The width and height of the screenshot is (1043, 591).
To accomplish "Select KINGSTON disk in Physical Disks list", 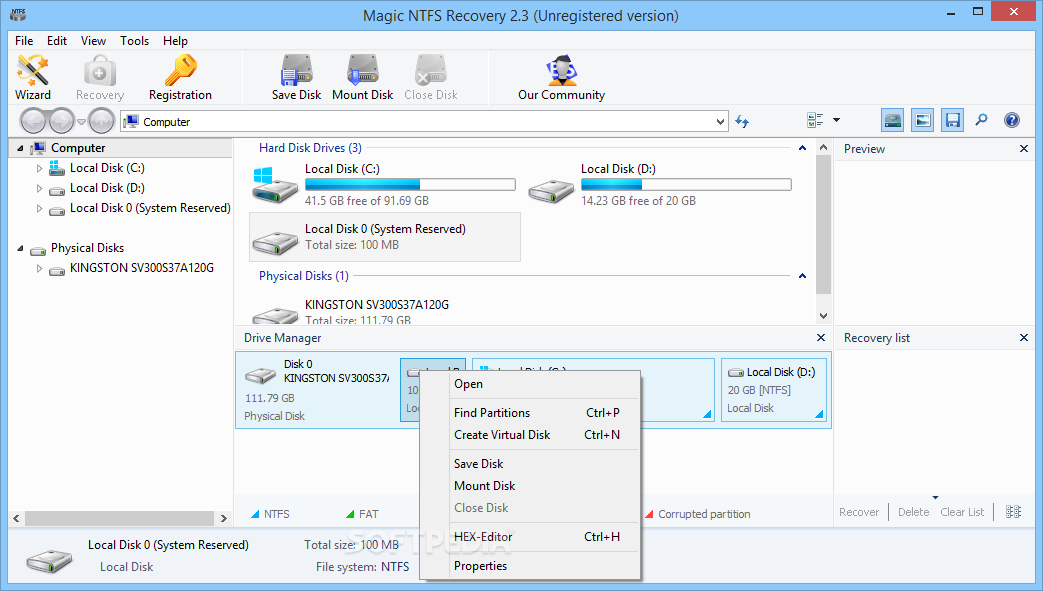I will (376, 311).
